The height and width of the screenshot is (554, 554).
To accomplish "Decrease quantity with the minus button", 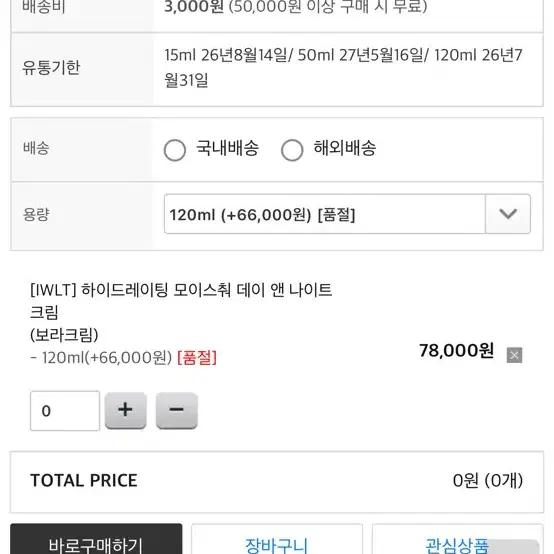I will point(177,411).
